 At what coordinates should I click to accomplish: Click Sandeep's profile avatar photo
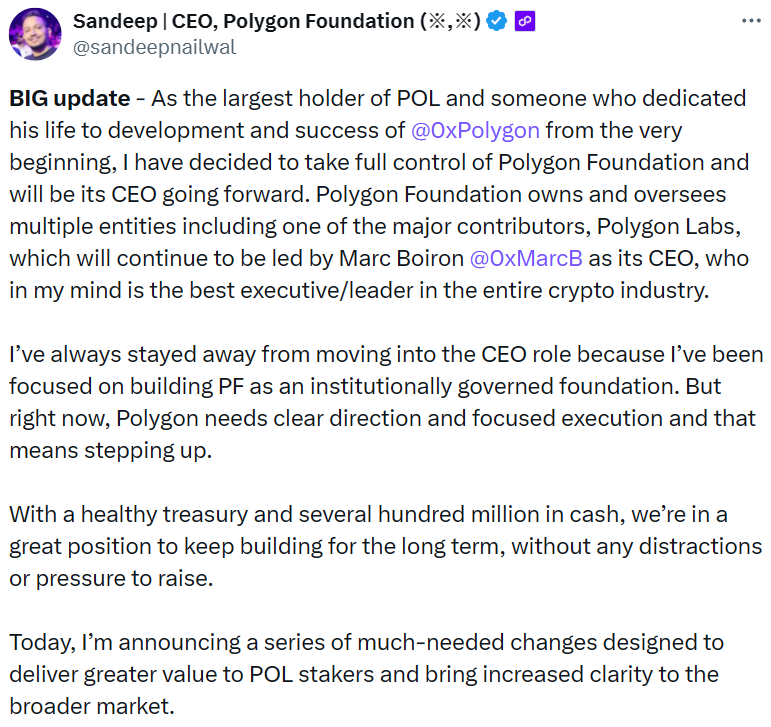pyautogui.click(x=35, y=33)
